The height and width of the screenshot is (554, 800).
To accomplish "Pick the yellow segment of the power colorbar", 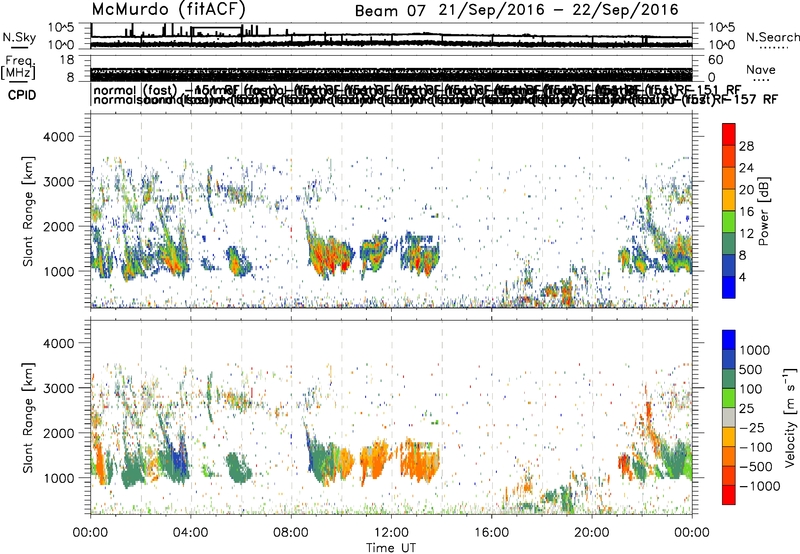I will (x=729, y=200).
